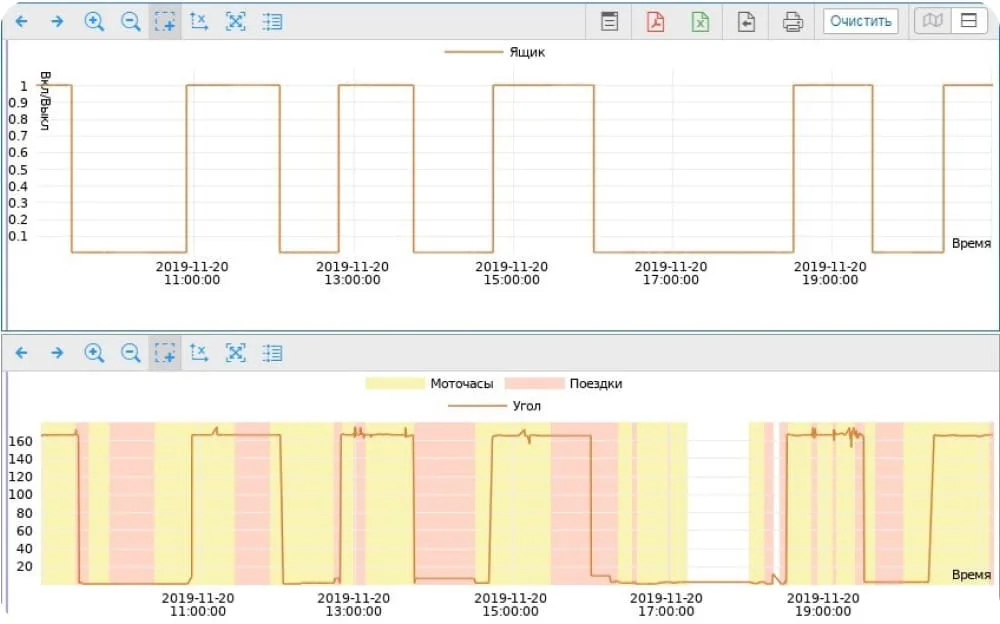Export report to PDF
This screenshot has height=624, width=1000.
(x=655, y=21)
